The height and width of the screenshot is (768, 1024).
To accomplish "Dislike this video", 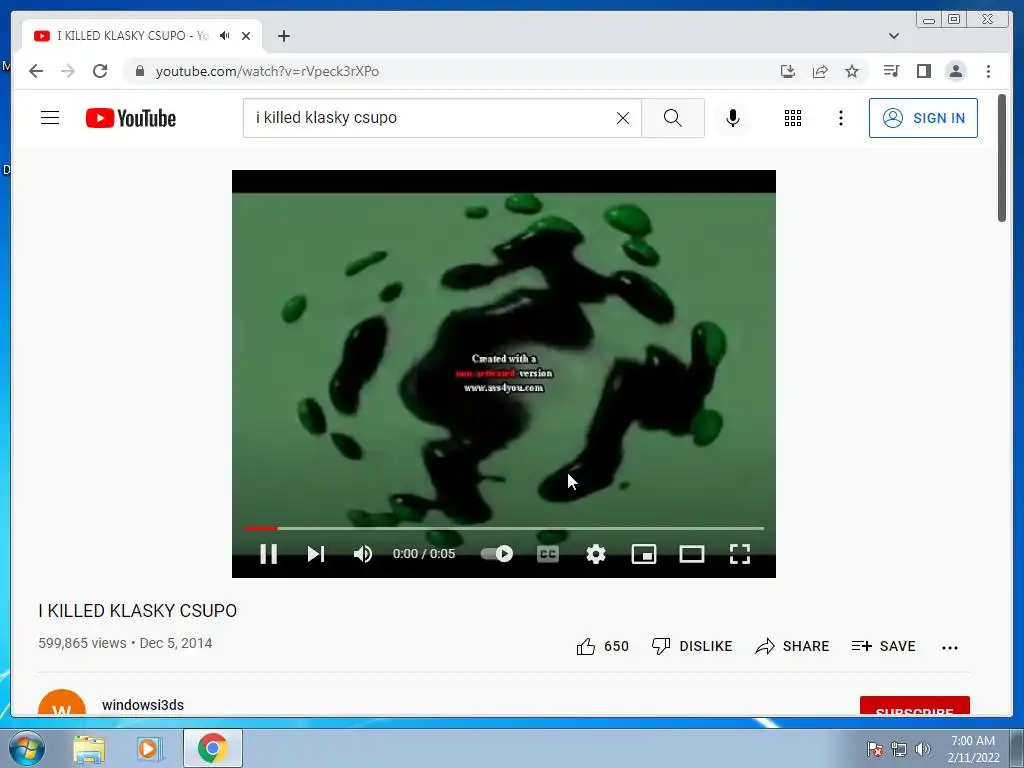I will (x=692, y=647).
